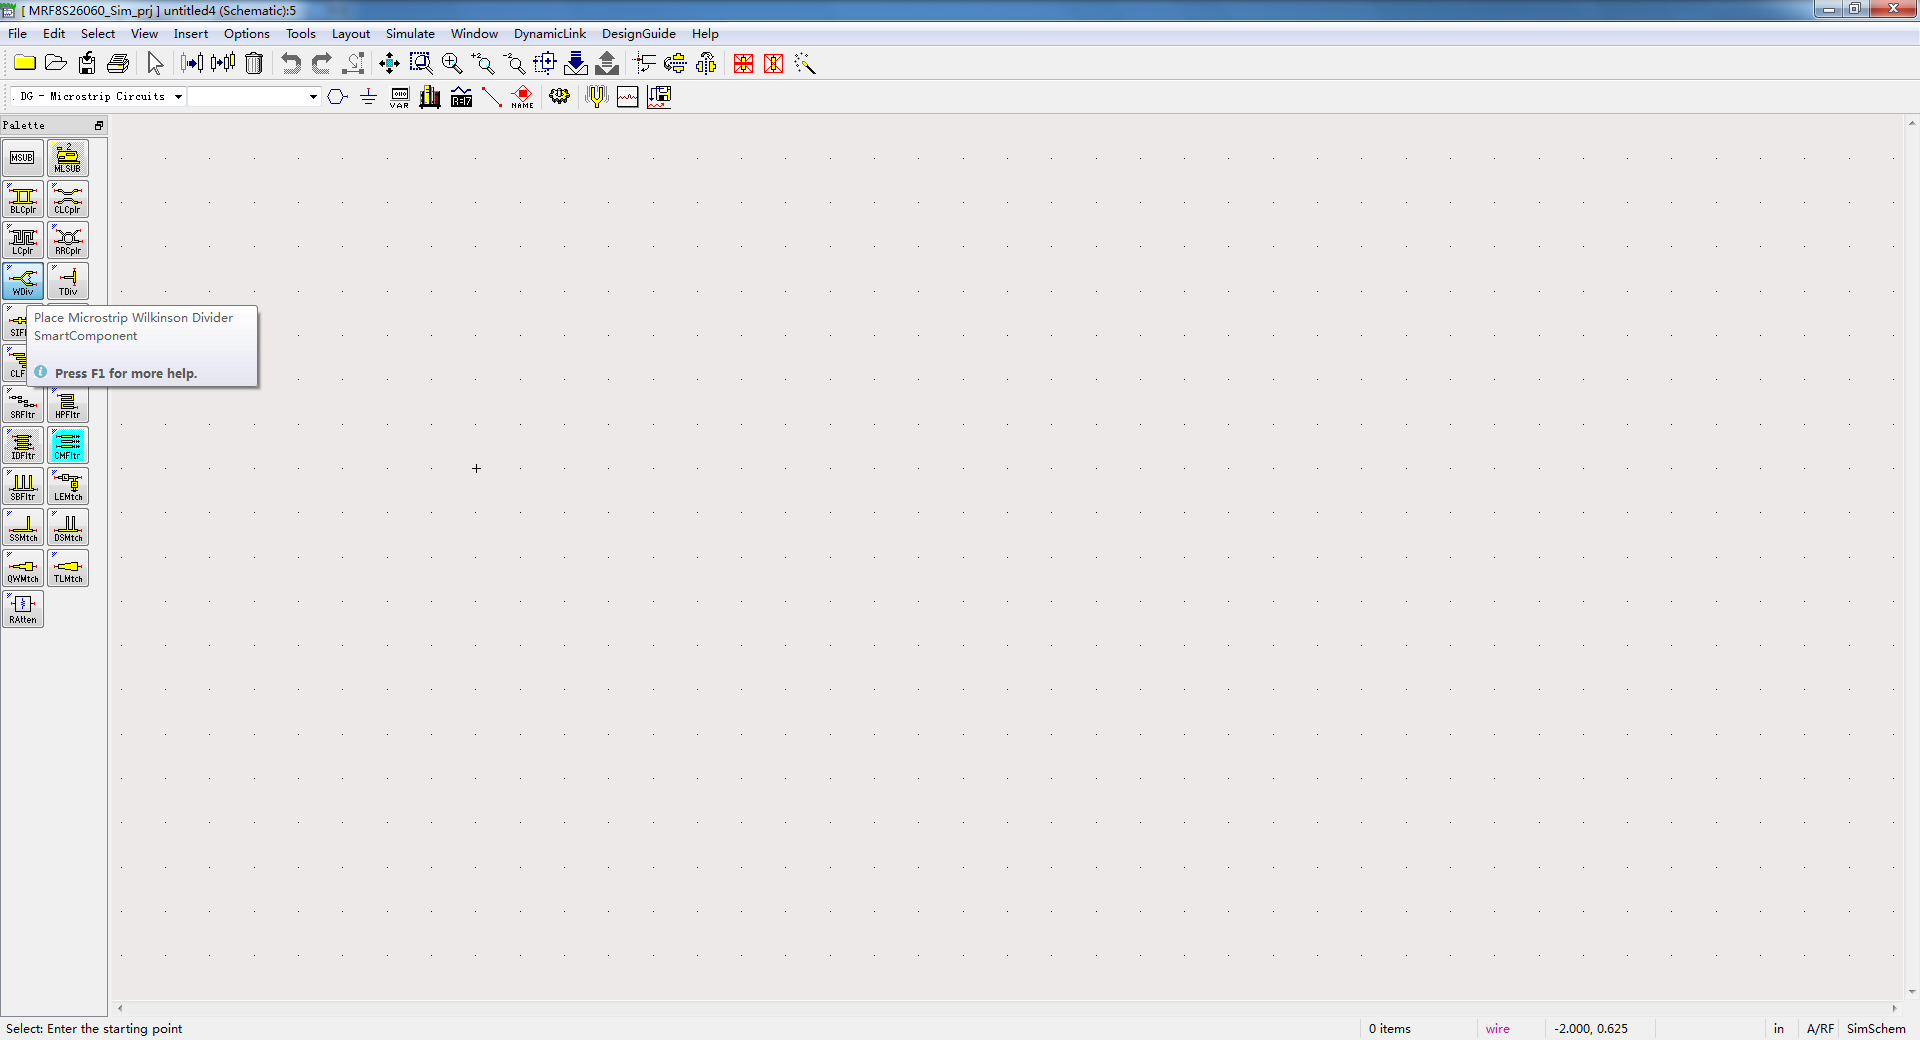Click vertical scrollbar up arrow

[x=1912, y=123]
